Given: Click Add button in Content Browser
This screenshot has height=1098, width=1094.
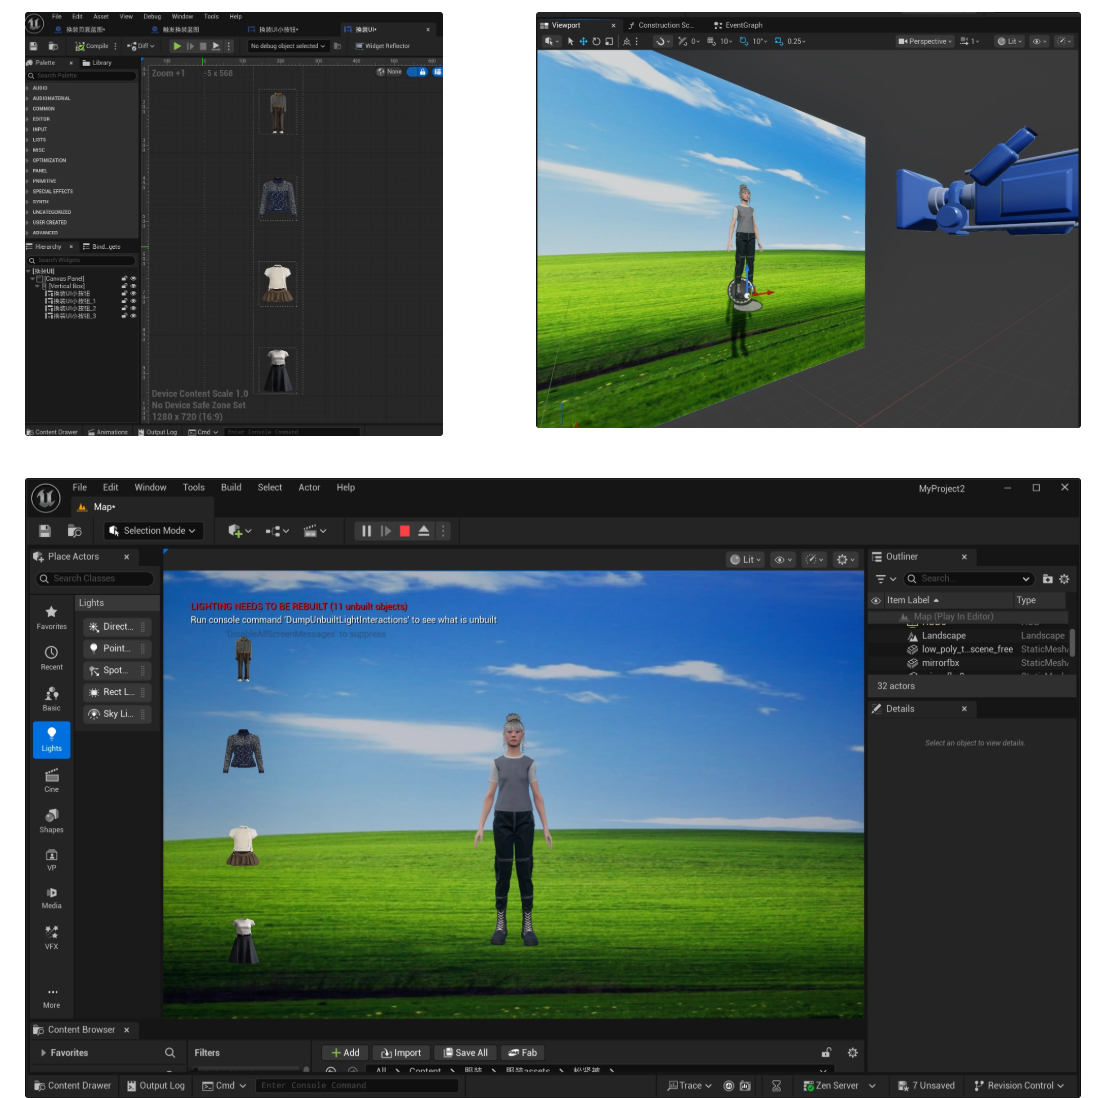Looking at the screenshot, I should 345,1052.
